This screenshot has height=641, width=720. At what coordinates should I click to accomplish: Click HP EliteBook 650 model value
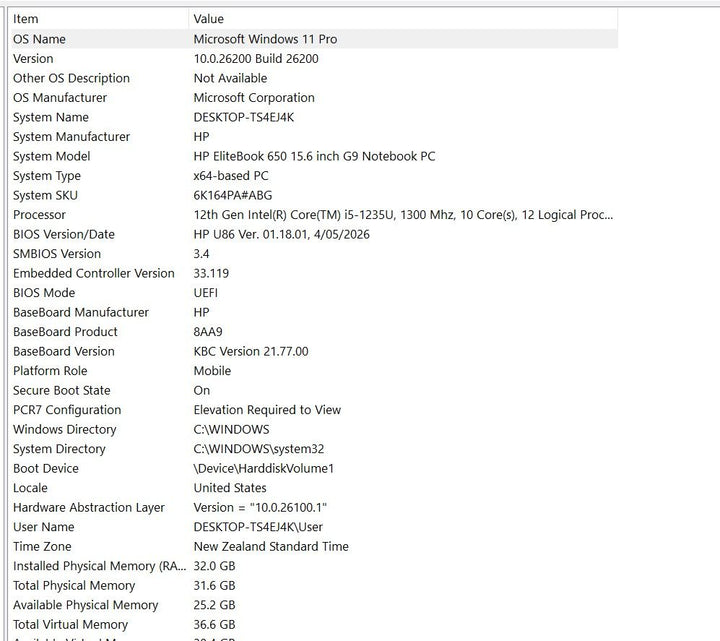314,156
